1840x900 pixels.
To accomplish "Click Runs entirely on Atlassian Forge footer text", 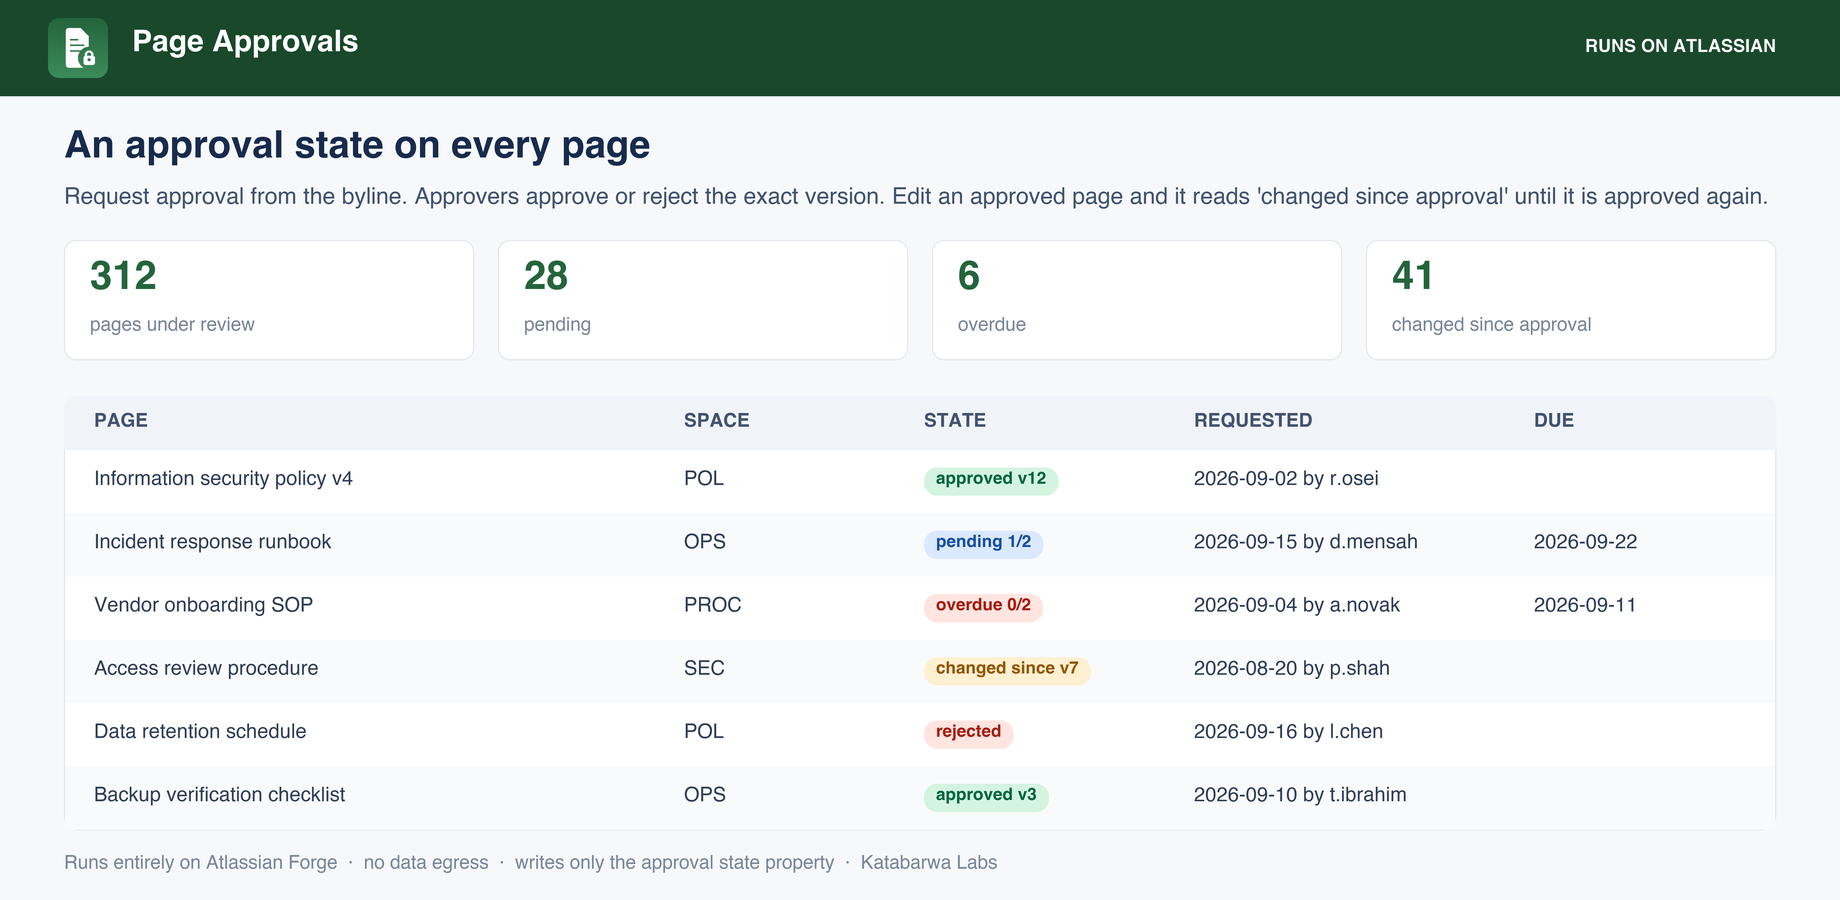I will click(201, 862).
